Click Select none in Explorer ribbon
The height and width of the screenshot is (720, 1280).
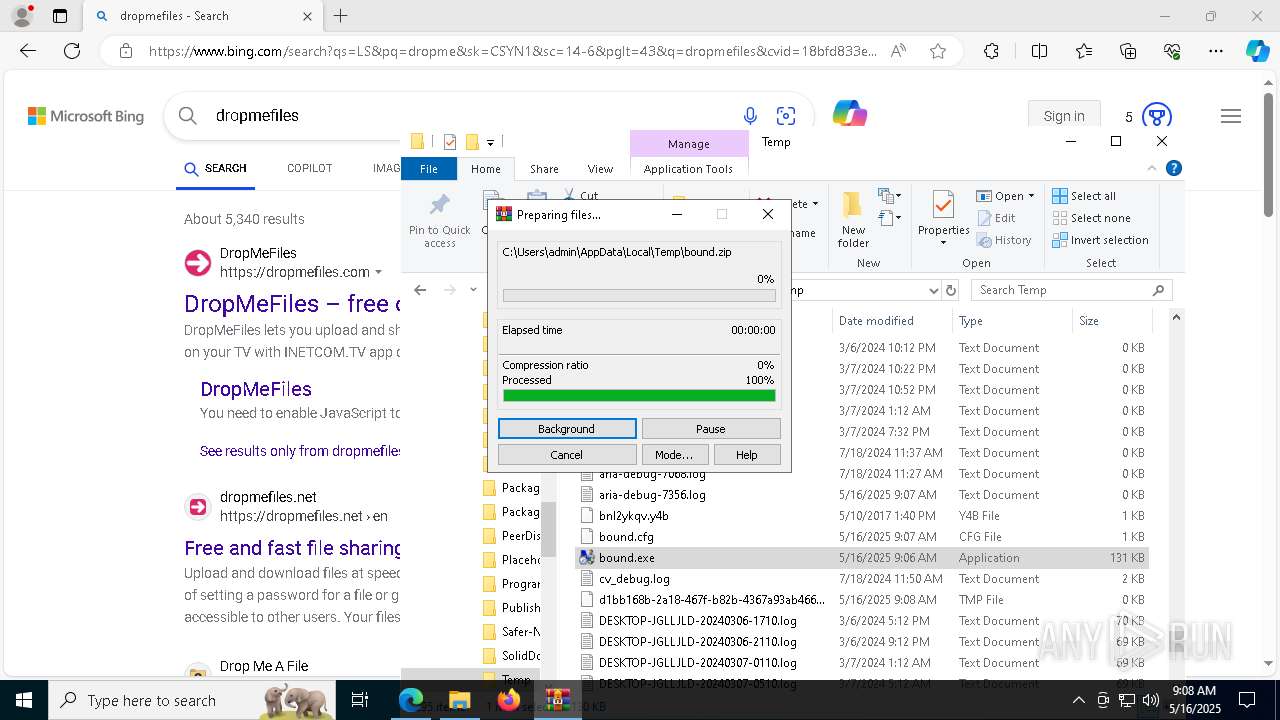click(1091, 218)
